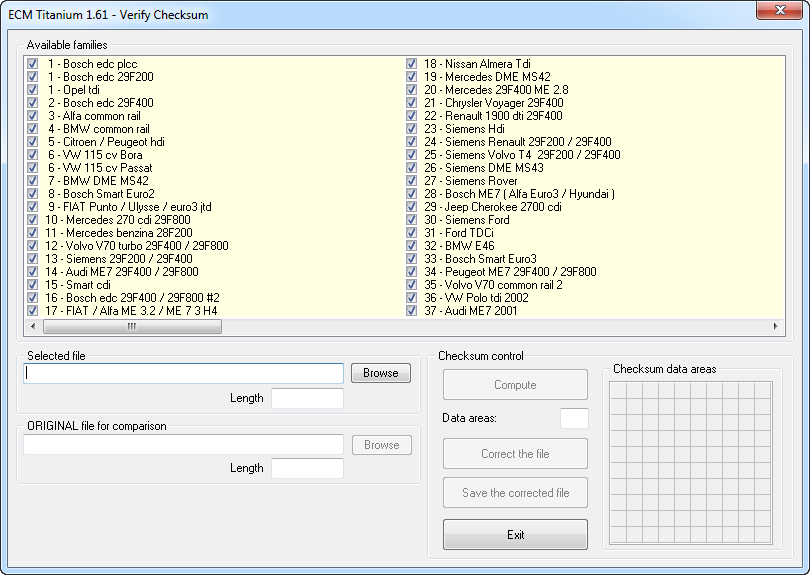The image size is (810, 575).
Task: Click Save the corrected file button
Action: 515,493
